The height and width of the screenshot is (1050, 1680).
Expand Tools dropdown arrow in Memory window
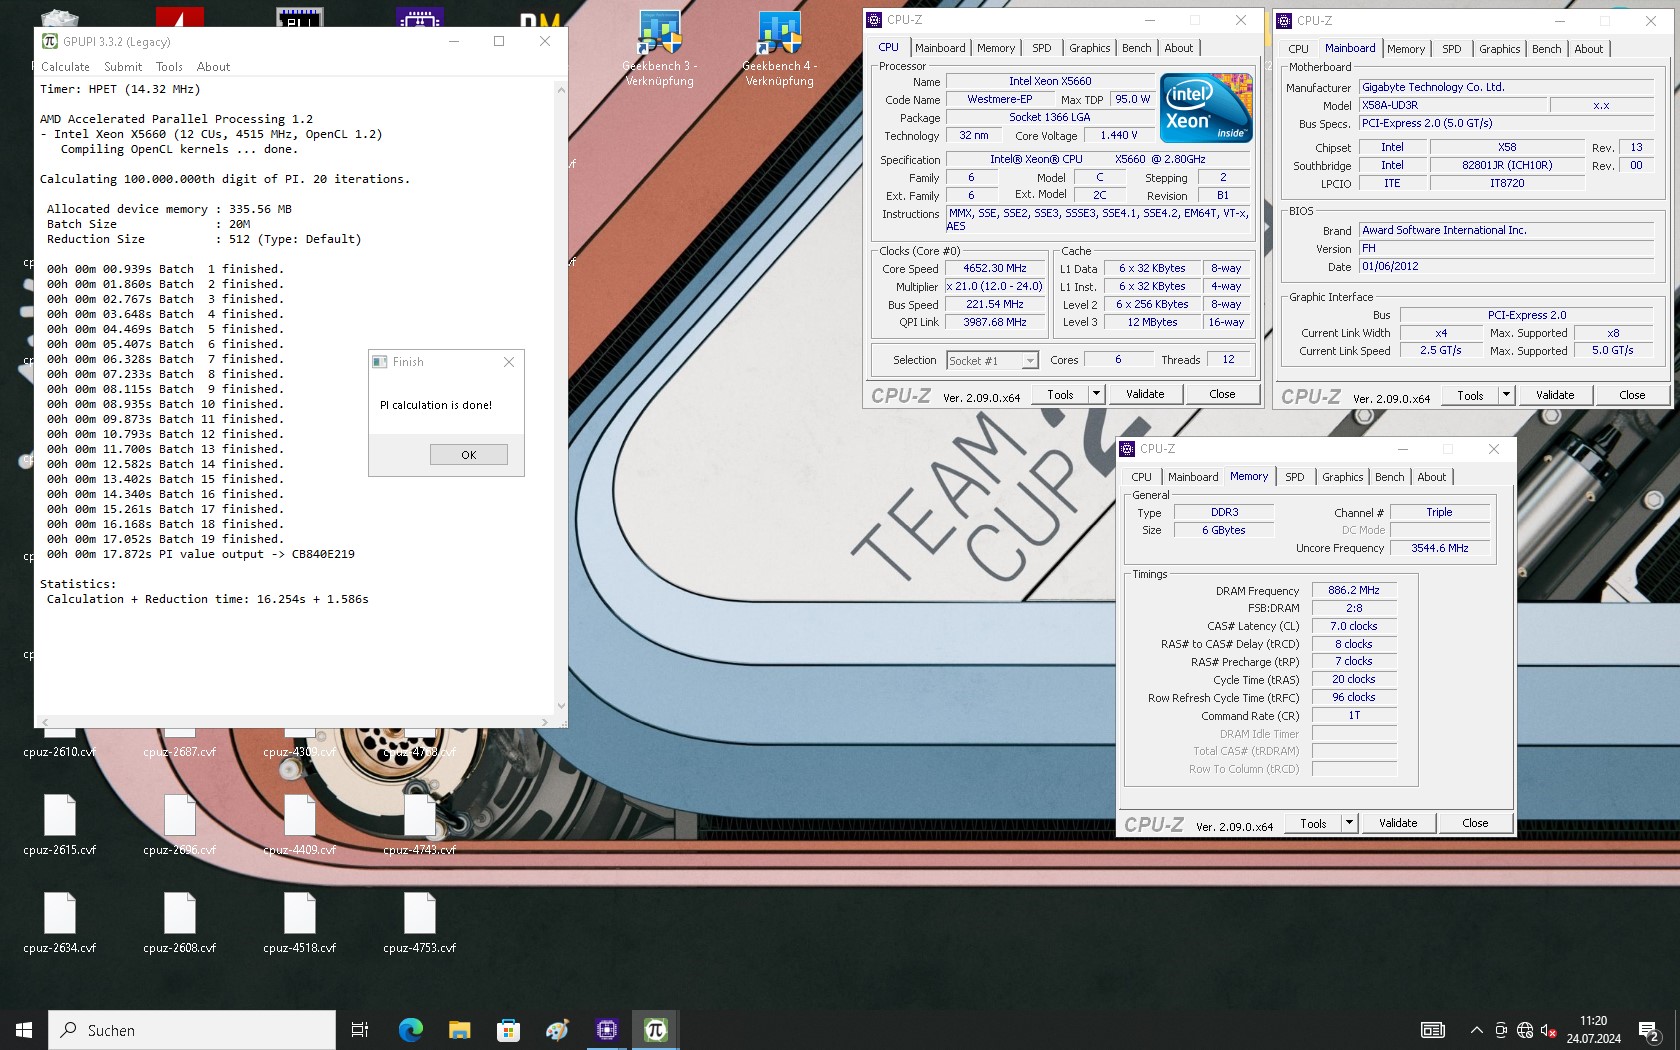(1349, 823)
